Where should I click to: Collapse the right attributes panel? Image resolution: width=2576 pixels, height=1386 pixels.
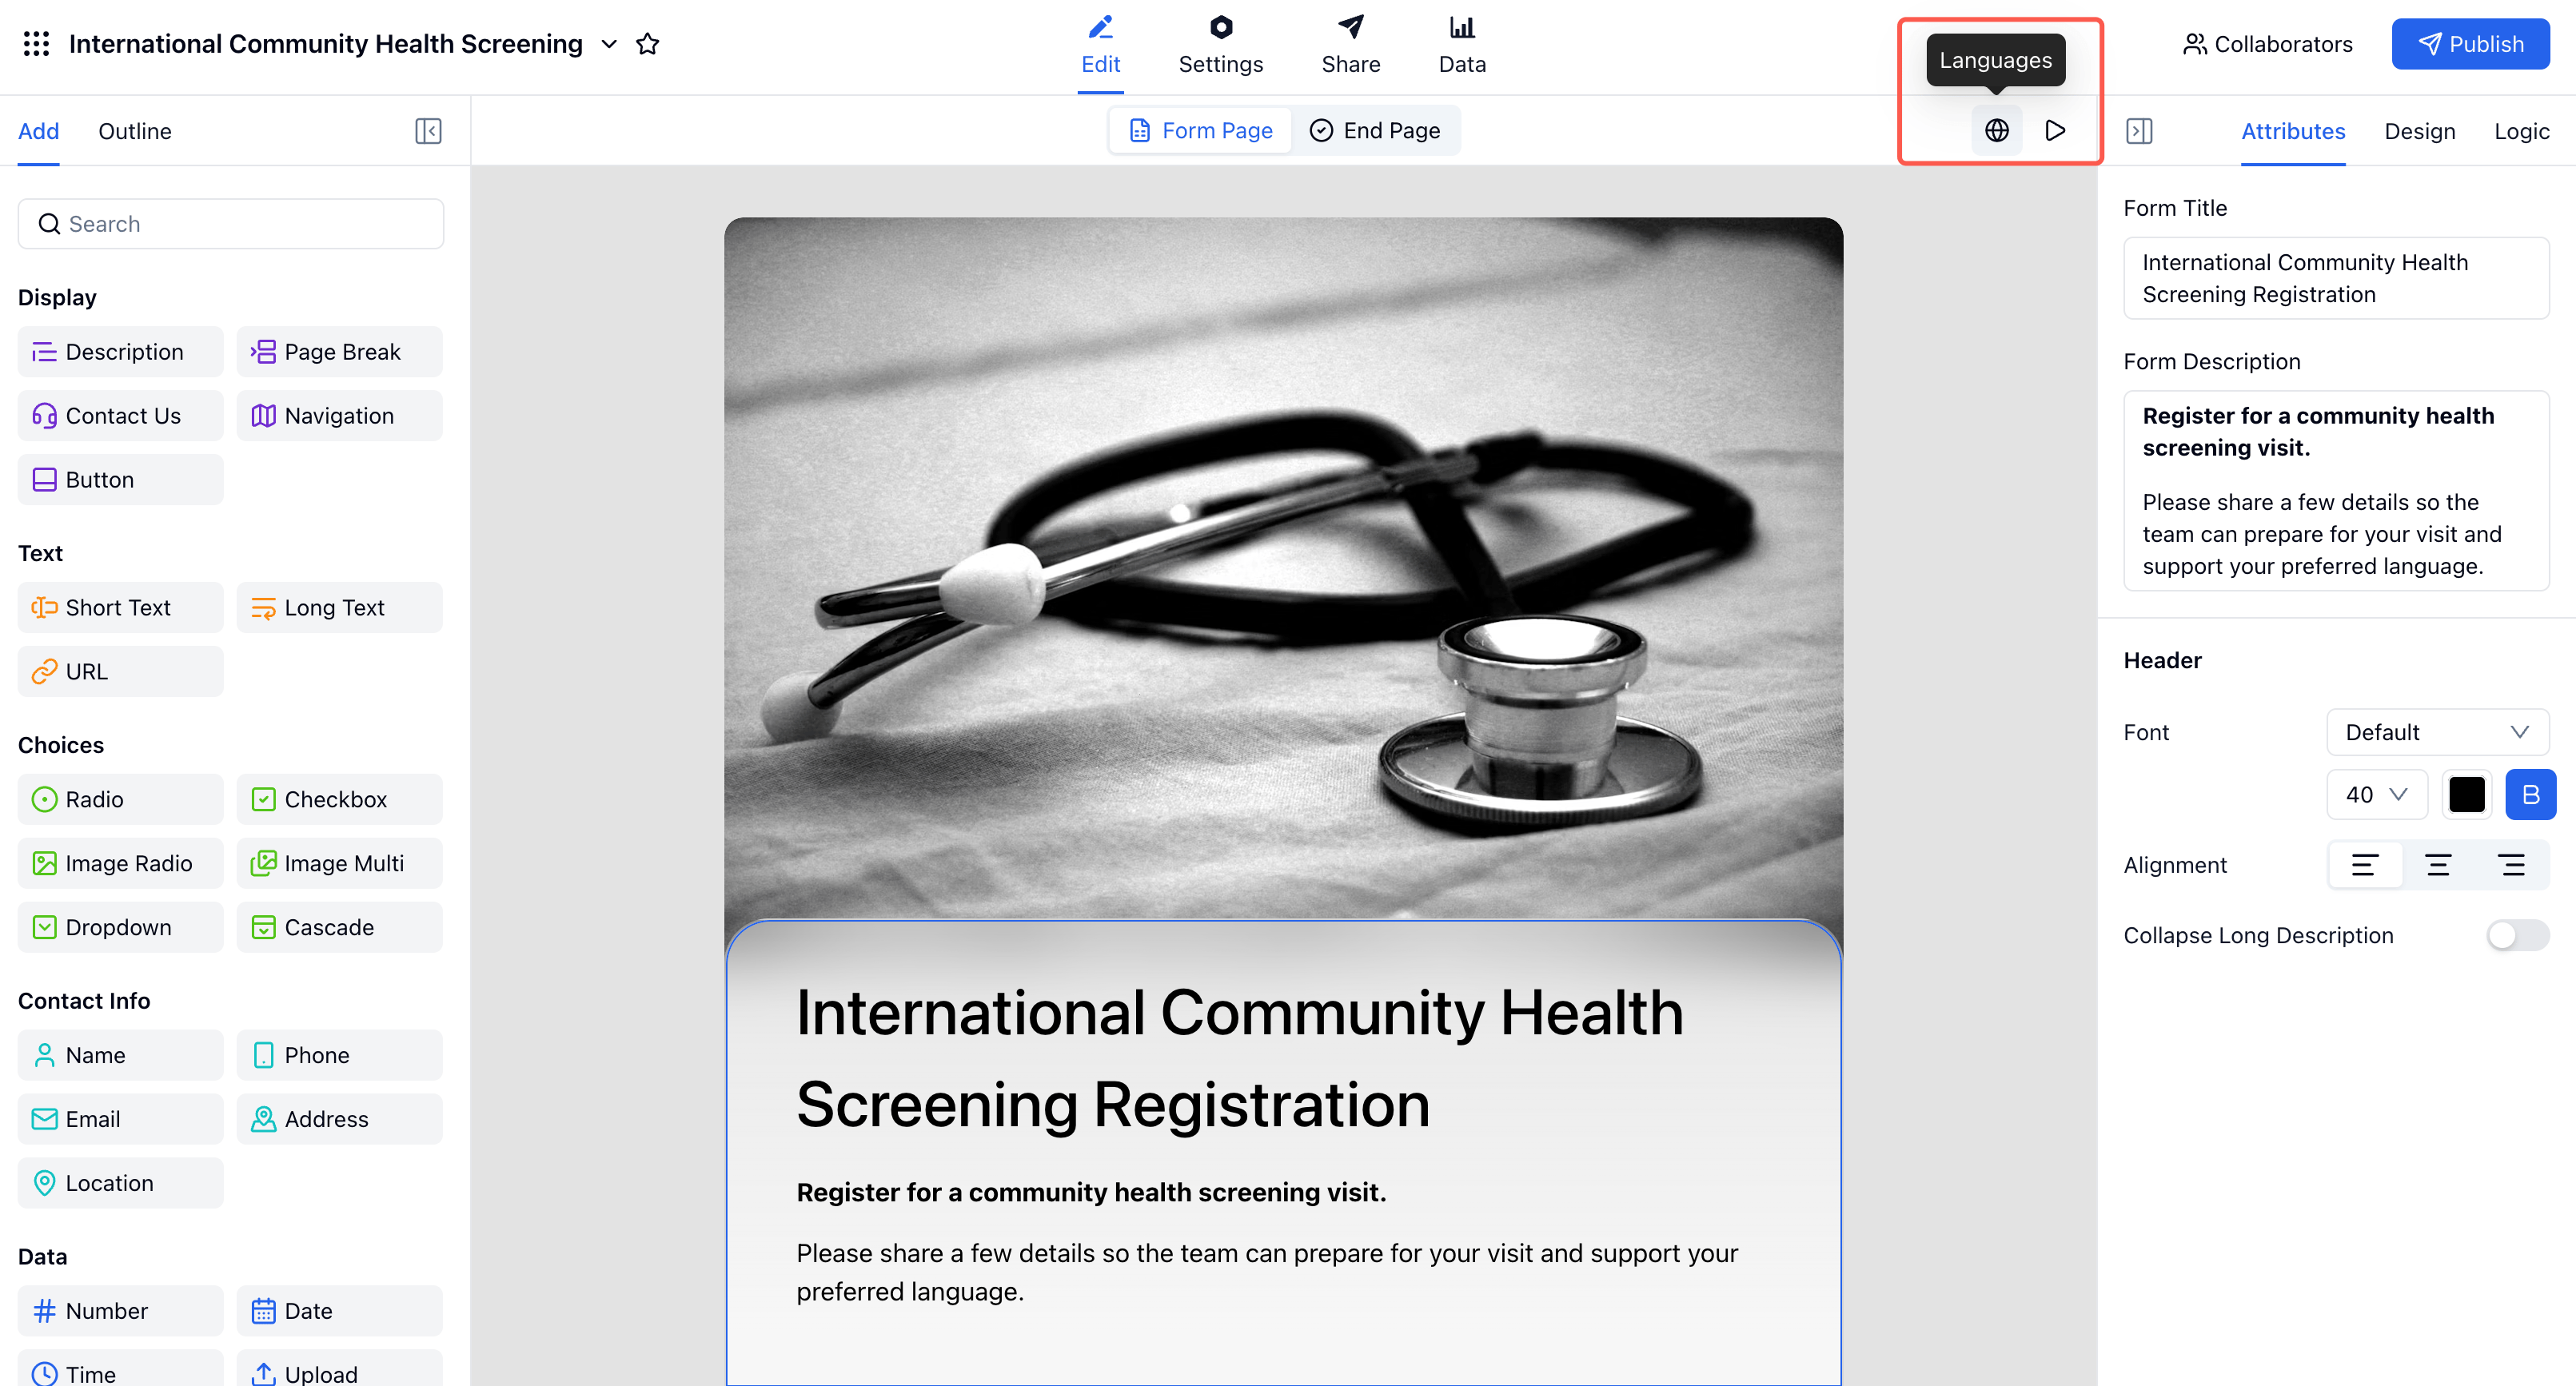coord(2139,131)
